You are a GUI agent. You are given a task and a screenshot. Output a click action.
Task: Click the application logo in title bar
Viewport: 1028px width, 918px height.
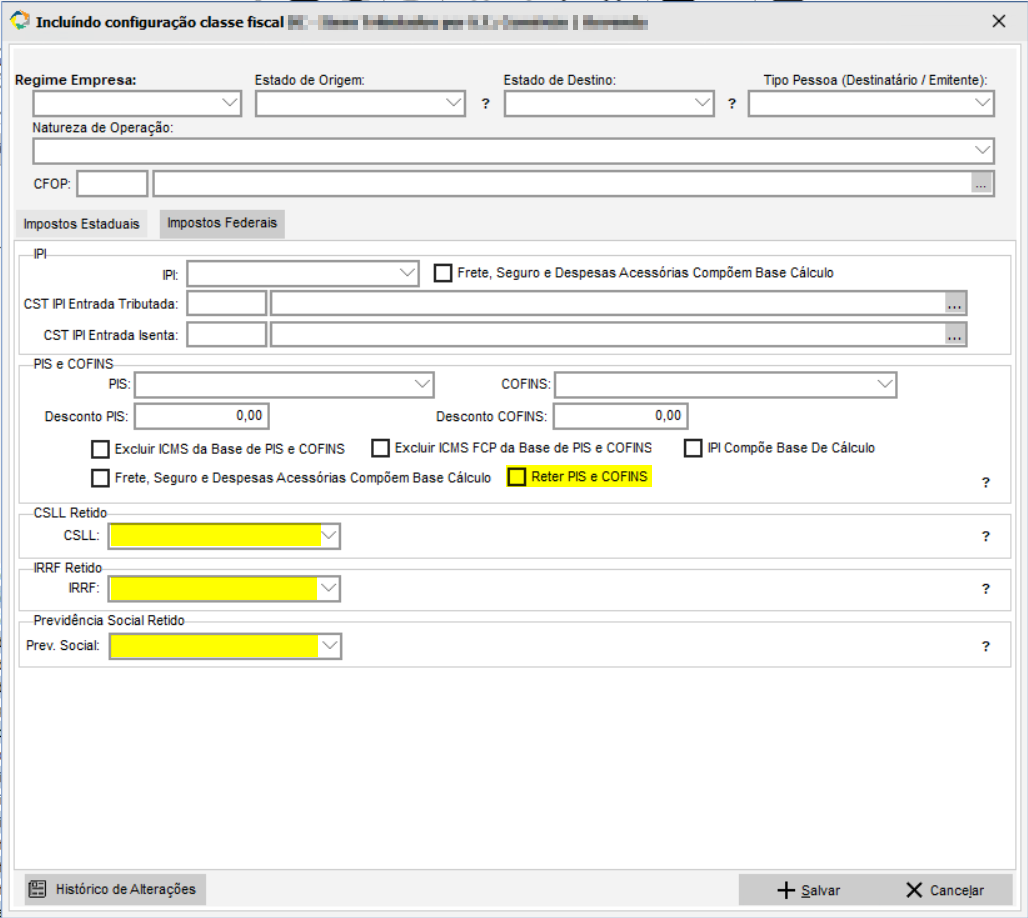(x=20, y=21)
